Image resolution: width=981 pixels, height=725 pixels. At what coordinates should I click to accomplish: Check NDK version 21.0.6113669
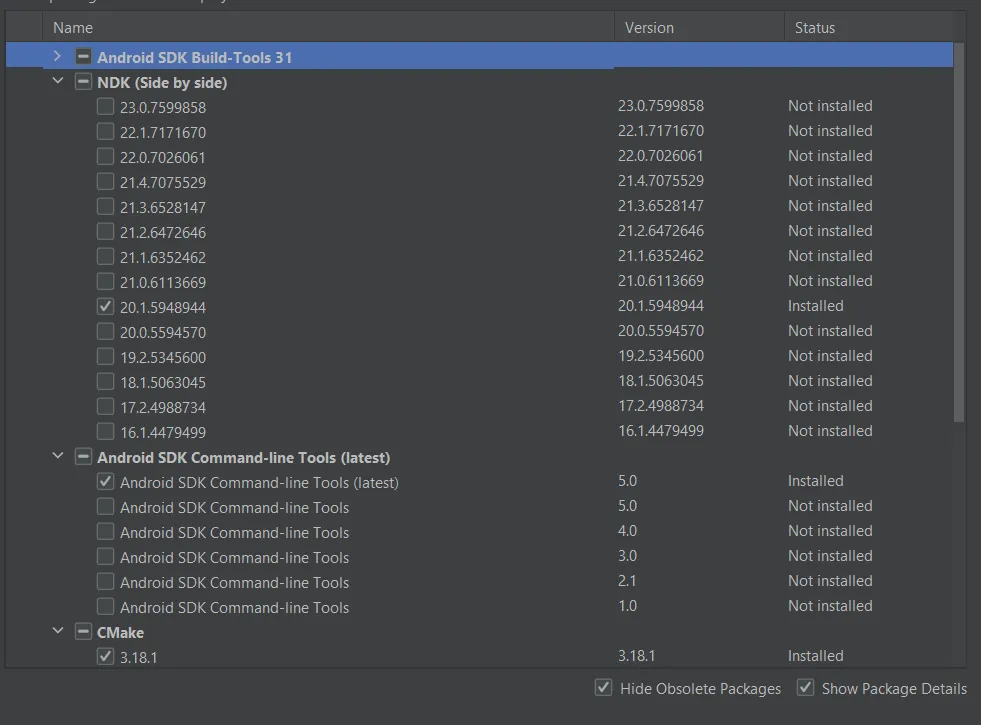(x=105, y=281)
